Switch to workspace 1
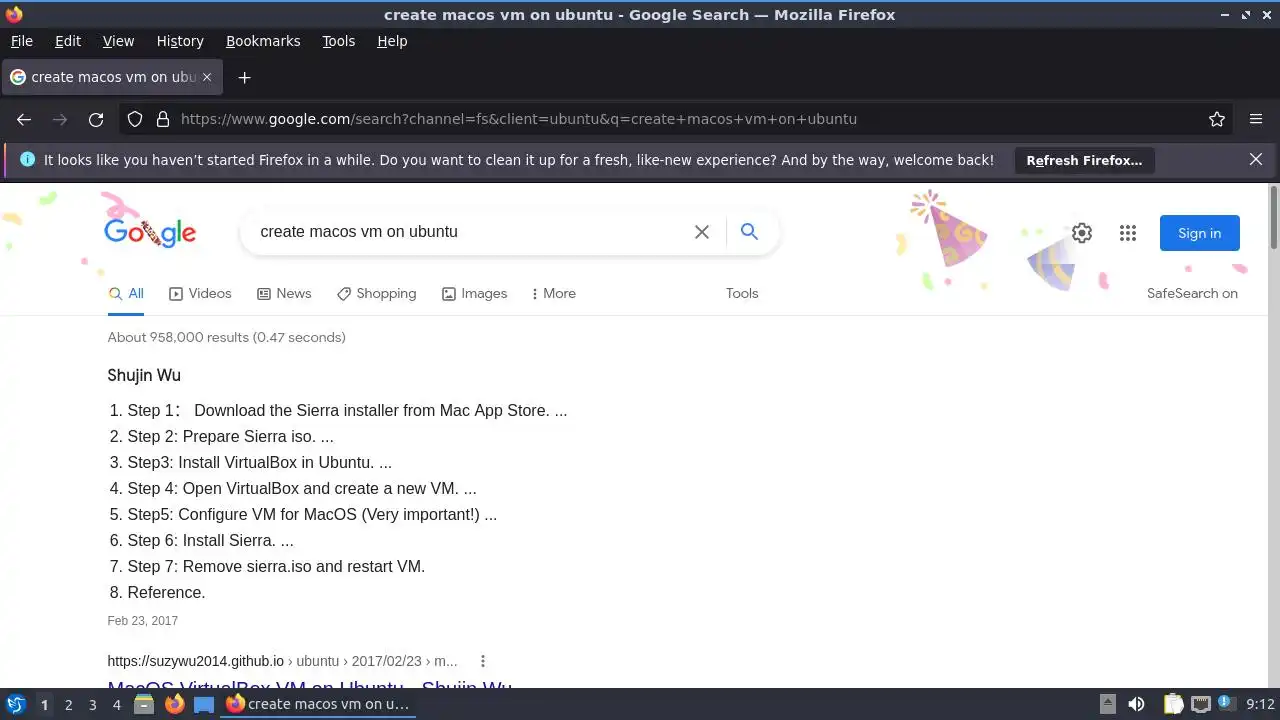Image resolution: width=1280 pixels, height=720 pixels. (x=44, y=704)
